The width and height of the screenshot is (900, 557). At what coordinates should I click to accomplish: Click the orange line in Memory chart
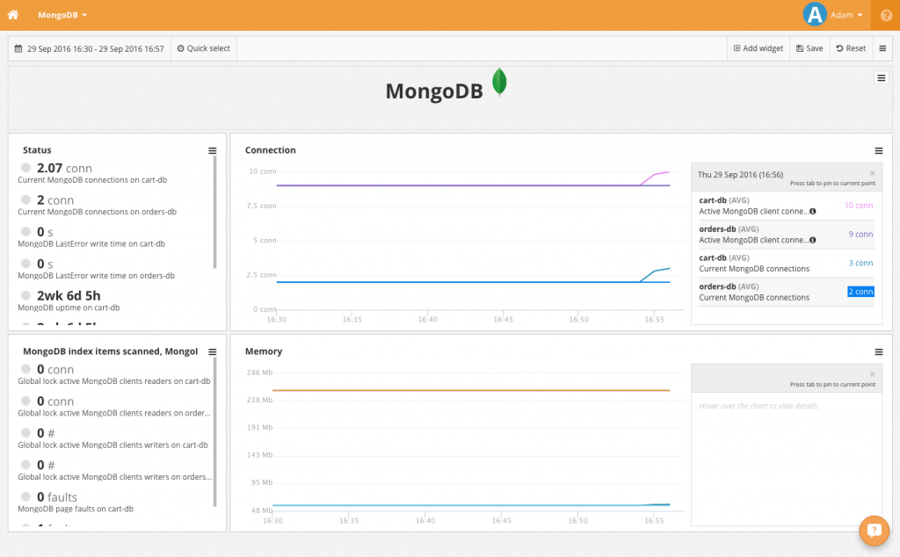click(471, 390)
